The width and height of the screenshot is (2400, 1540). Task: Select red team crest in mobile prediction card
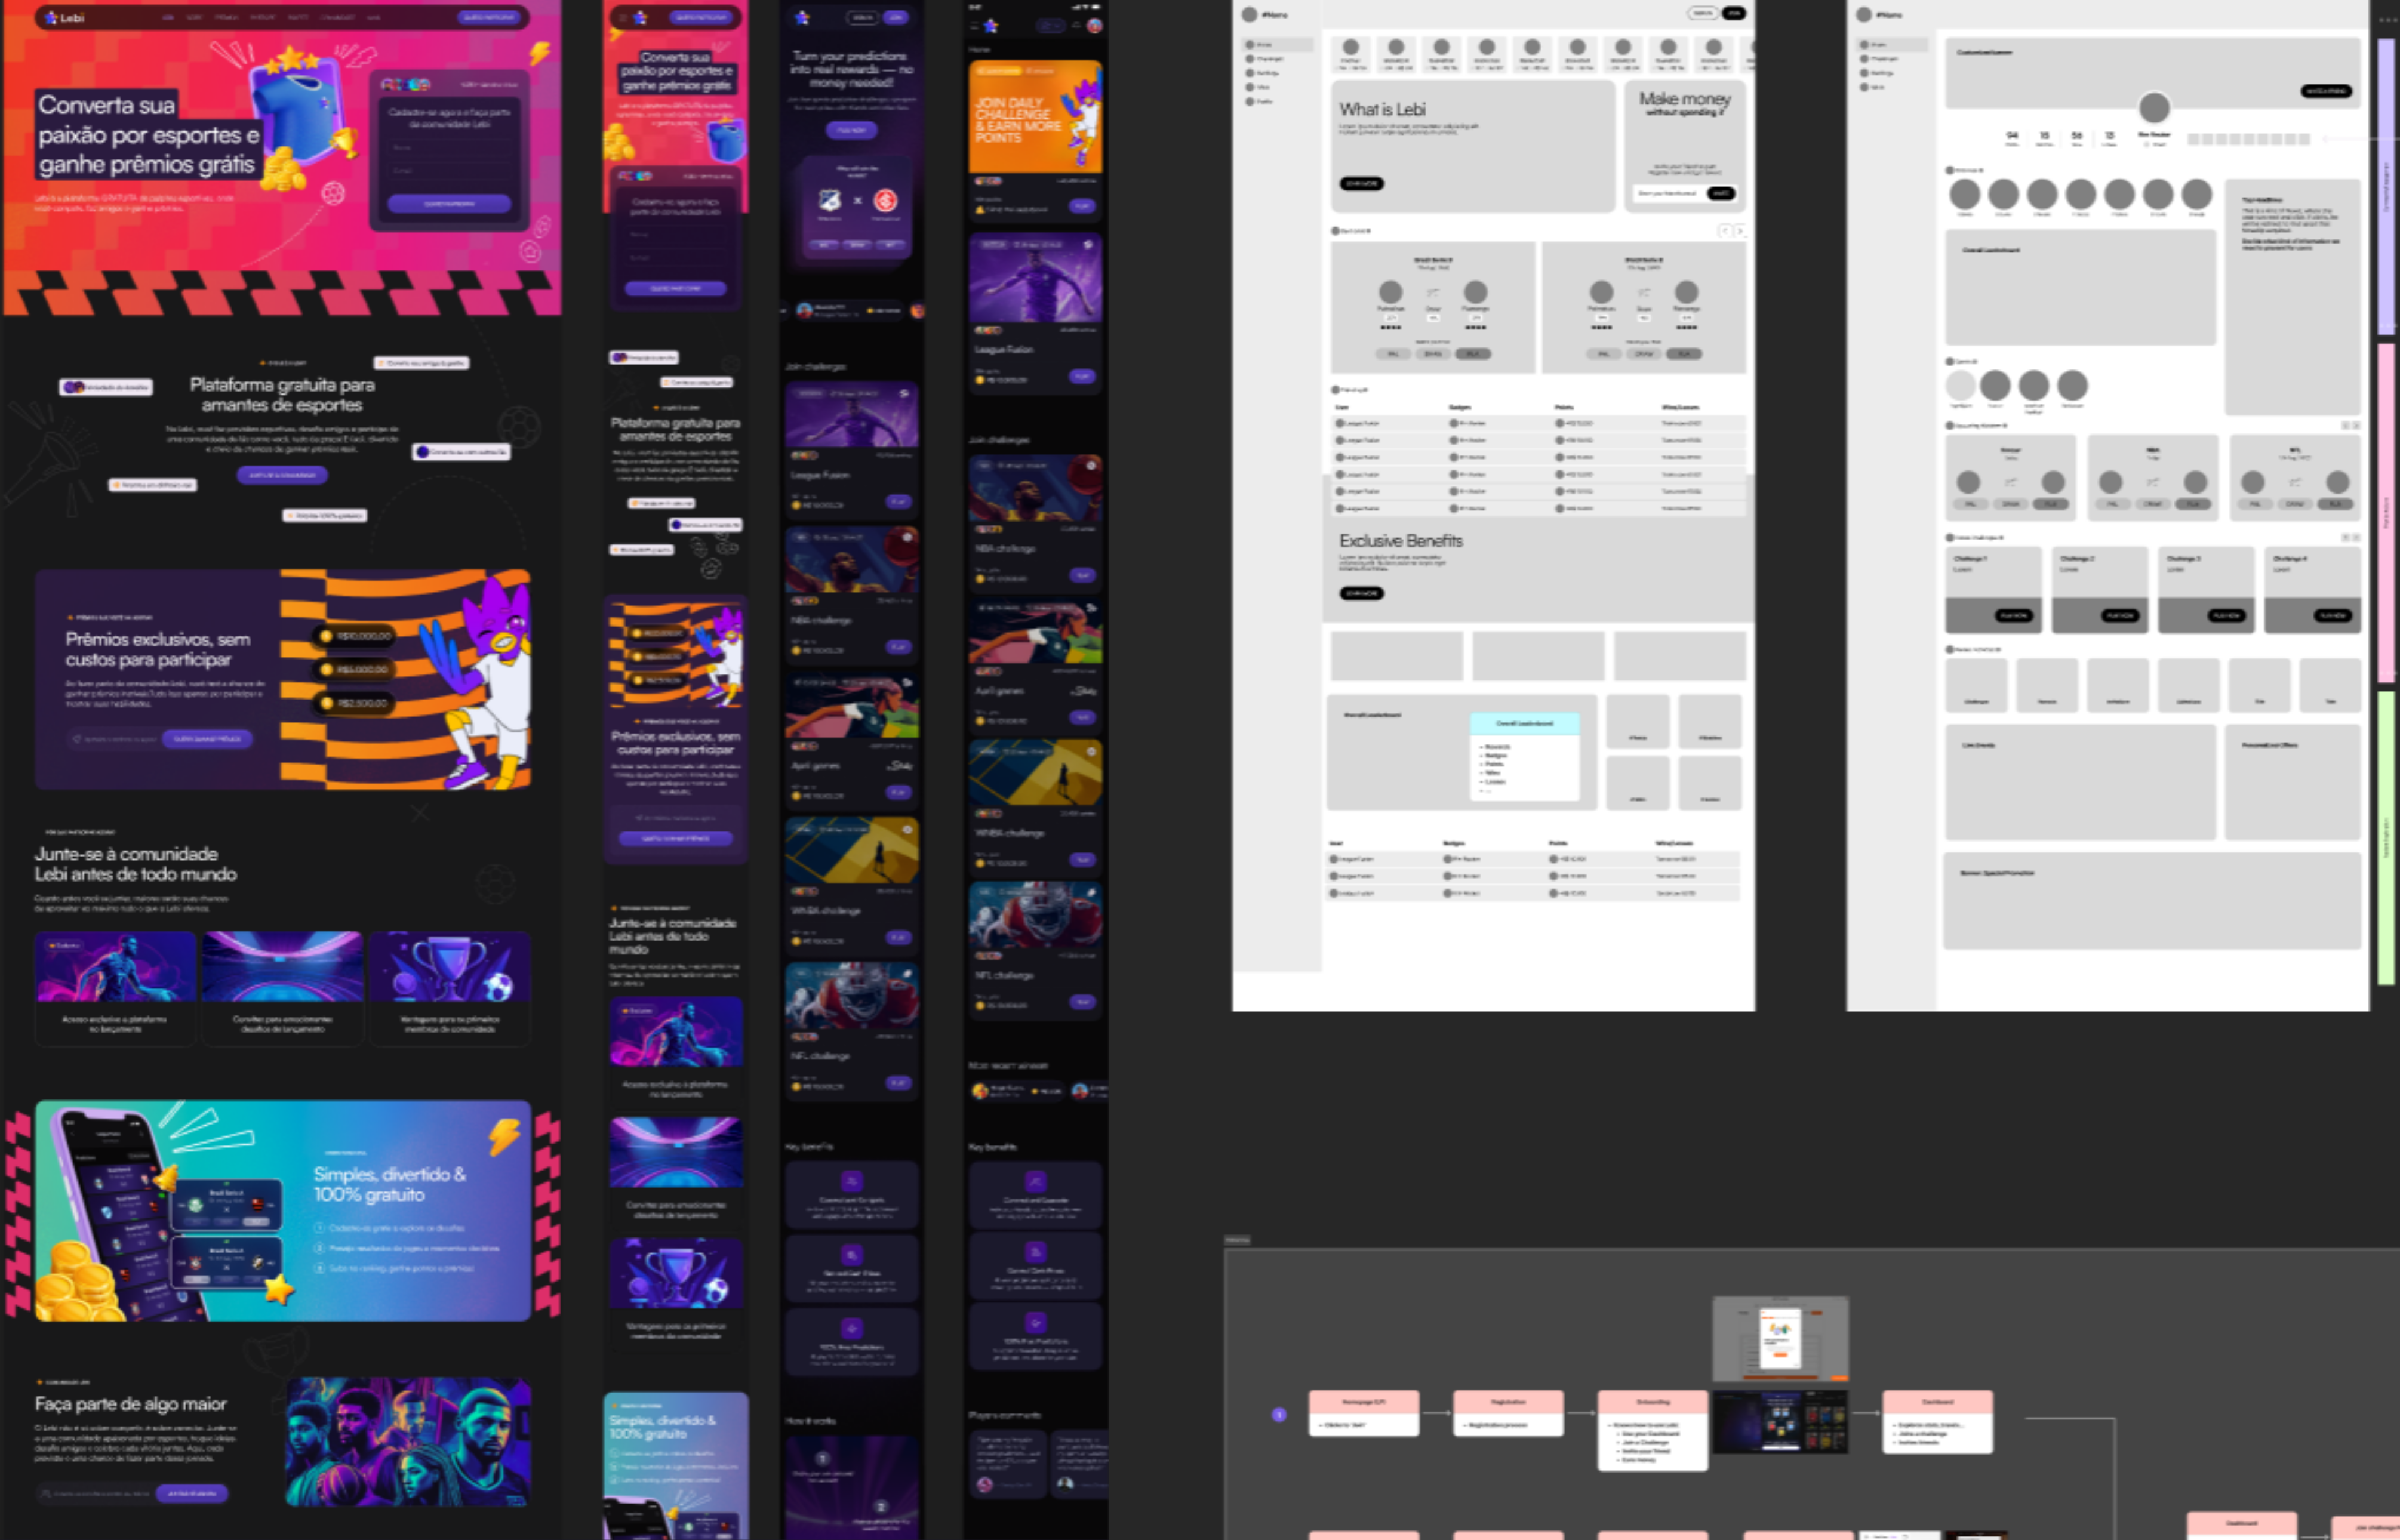click(885, 200)
